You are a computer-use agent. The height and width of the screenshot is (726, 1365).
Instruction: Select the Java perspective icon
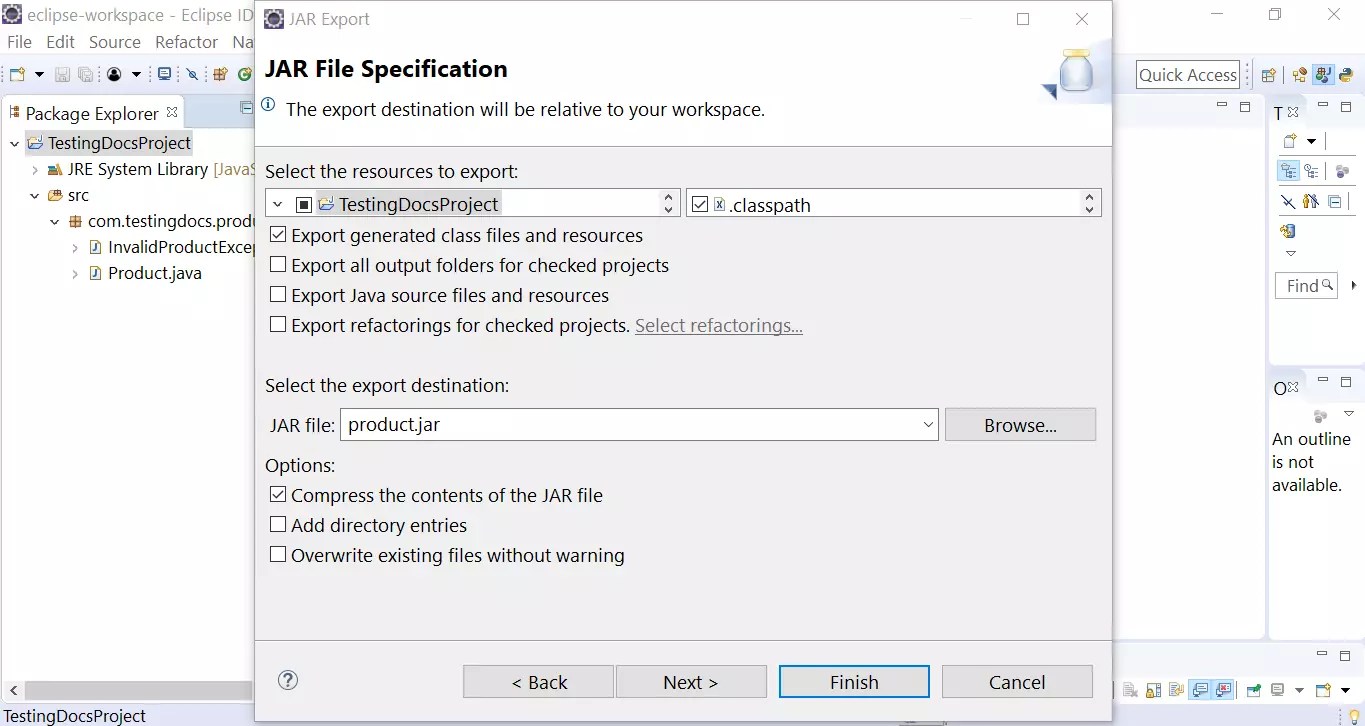pyautogui.click(x=1323, y=74)
